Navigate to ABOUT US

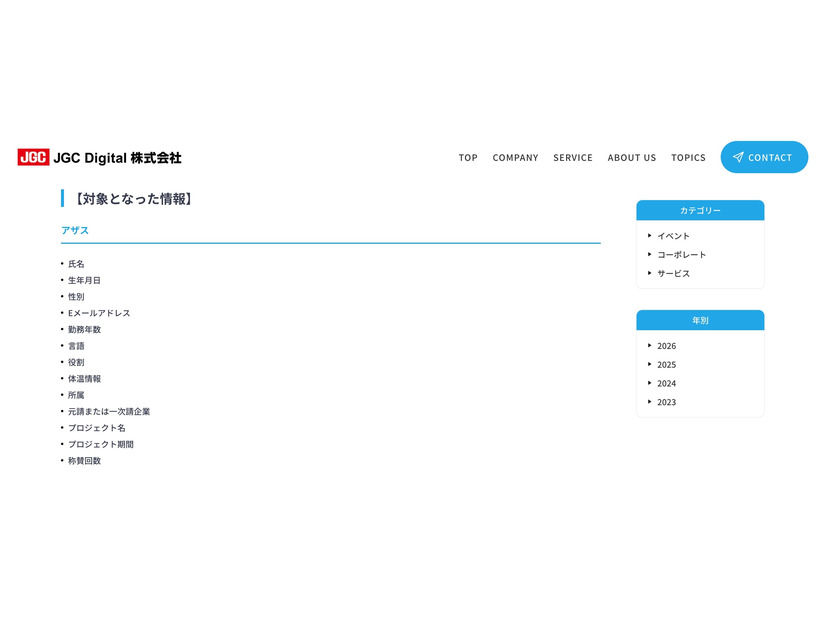coord(632,158)
